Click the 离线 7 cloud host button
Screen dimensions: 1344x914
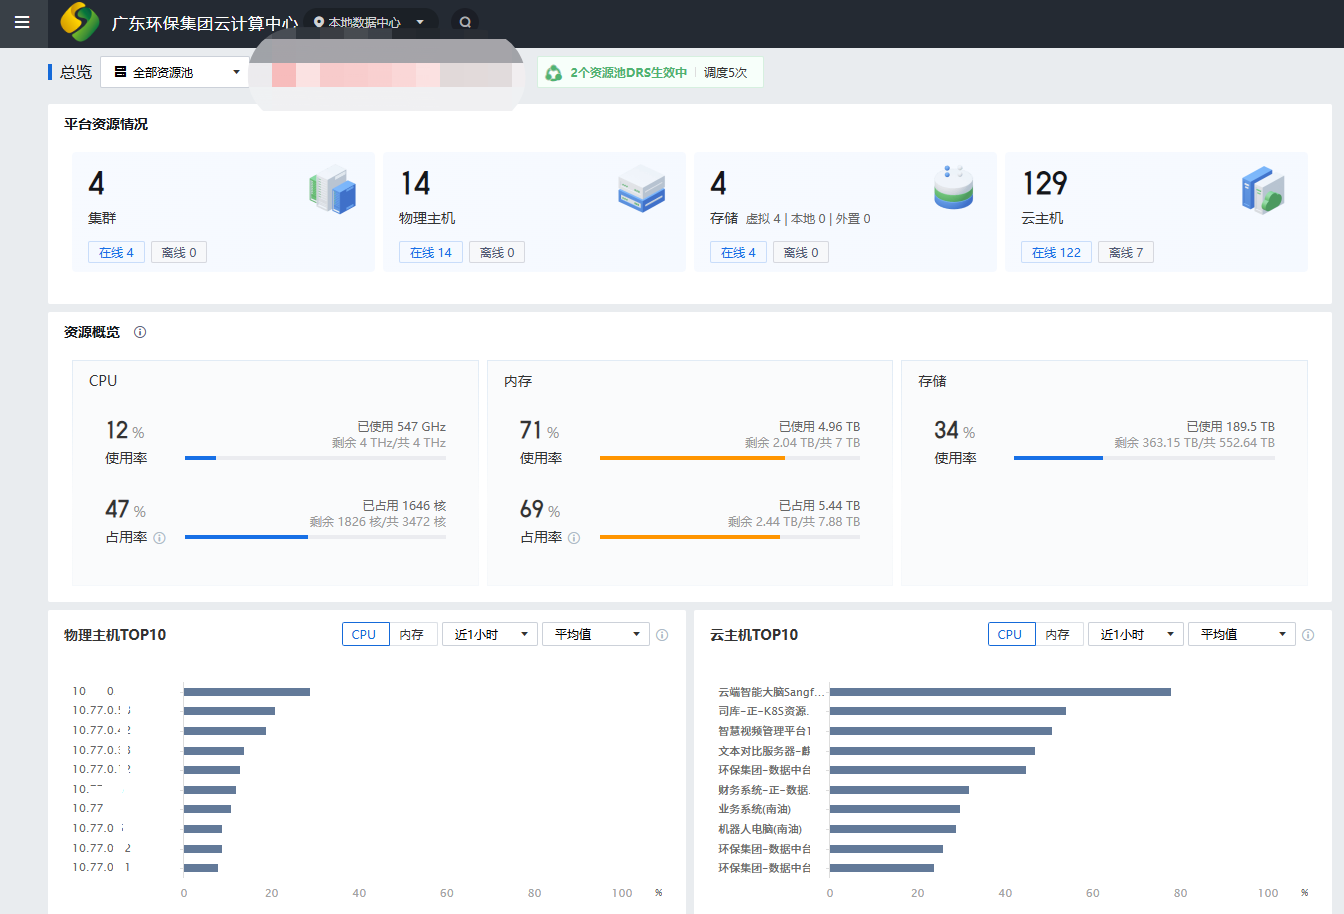[1125, 253]
